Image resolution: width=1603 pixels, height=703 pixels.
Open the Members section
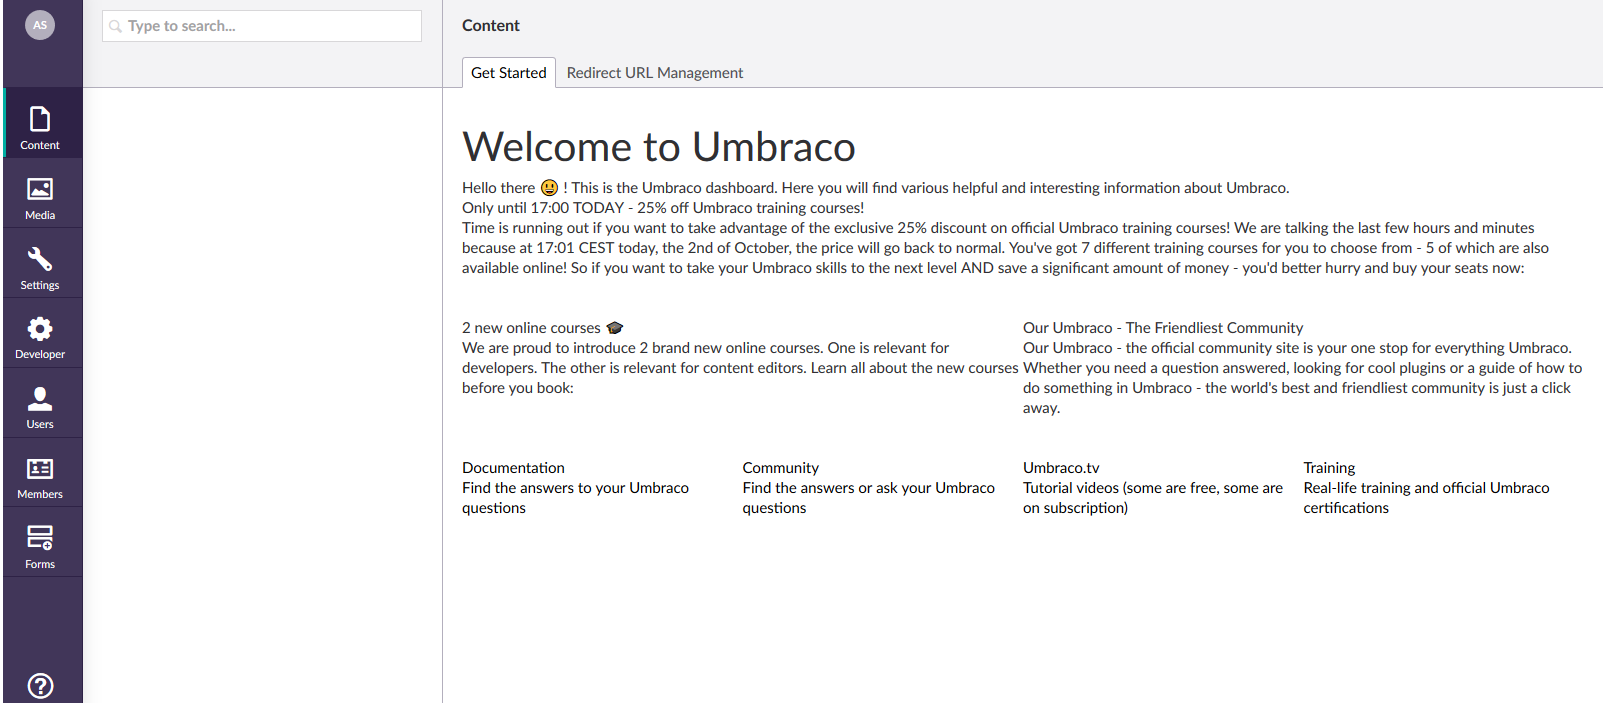coord(40,473)
